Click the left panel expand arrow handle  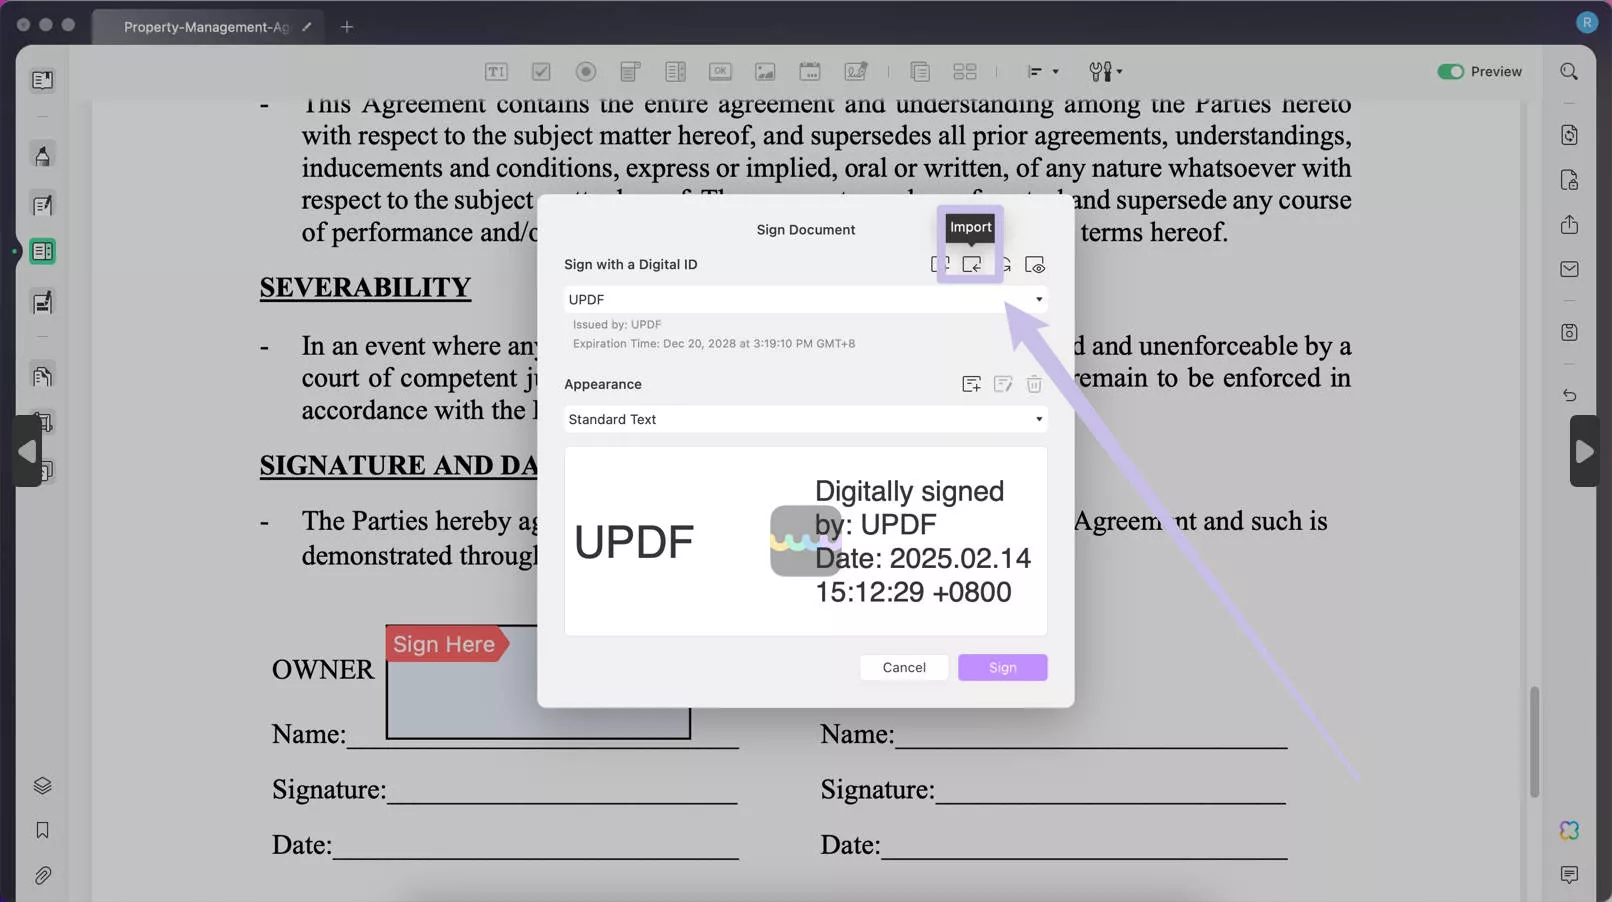(27, 451)
